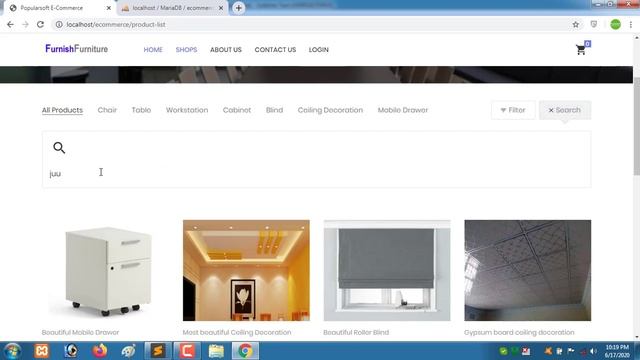Bookmark this page with star icon

coord(576,24)
